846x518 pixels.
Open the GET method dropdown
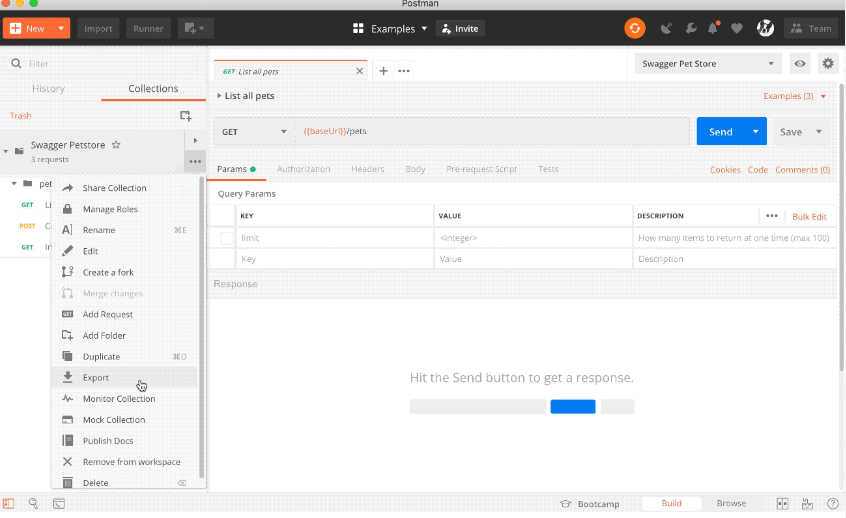254,132
